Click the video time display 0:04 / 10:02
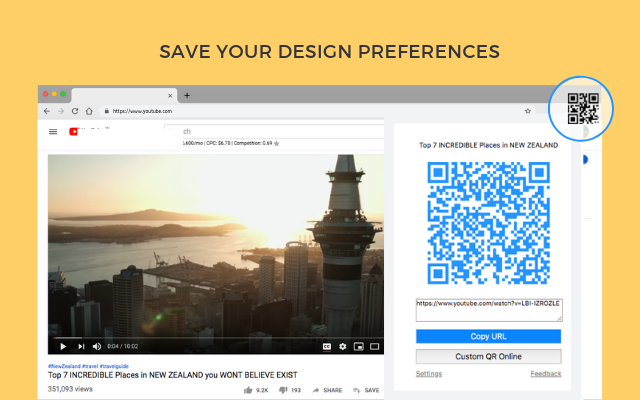Image resolution: width=640 pixels, height=400 pixels. point(122,346)
